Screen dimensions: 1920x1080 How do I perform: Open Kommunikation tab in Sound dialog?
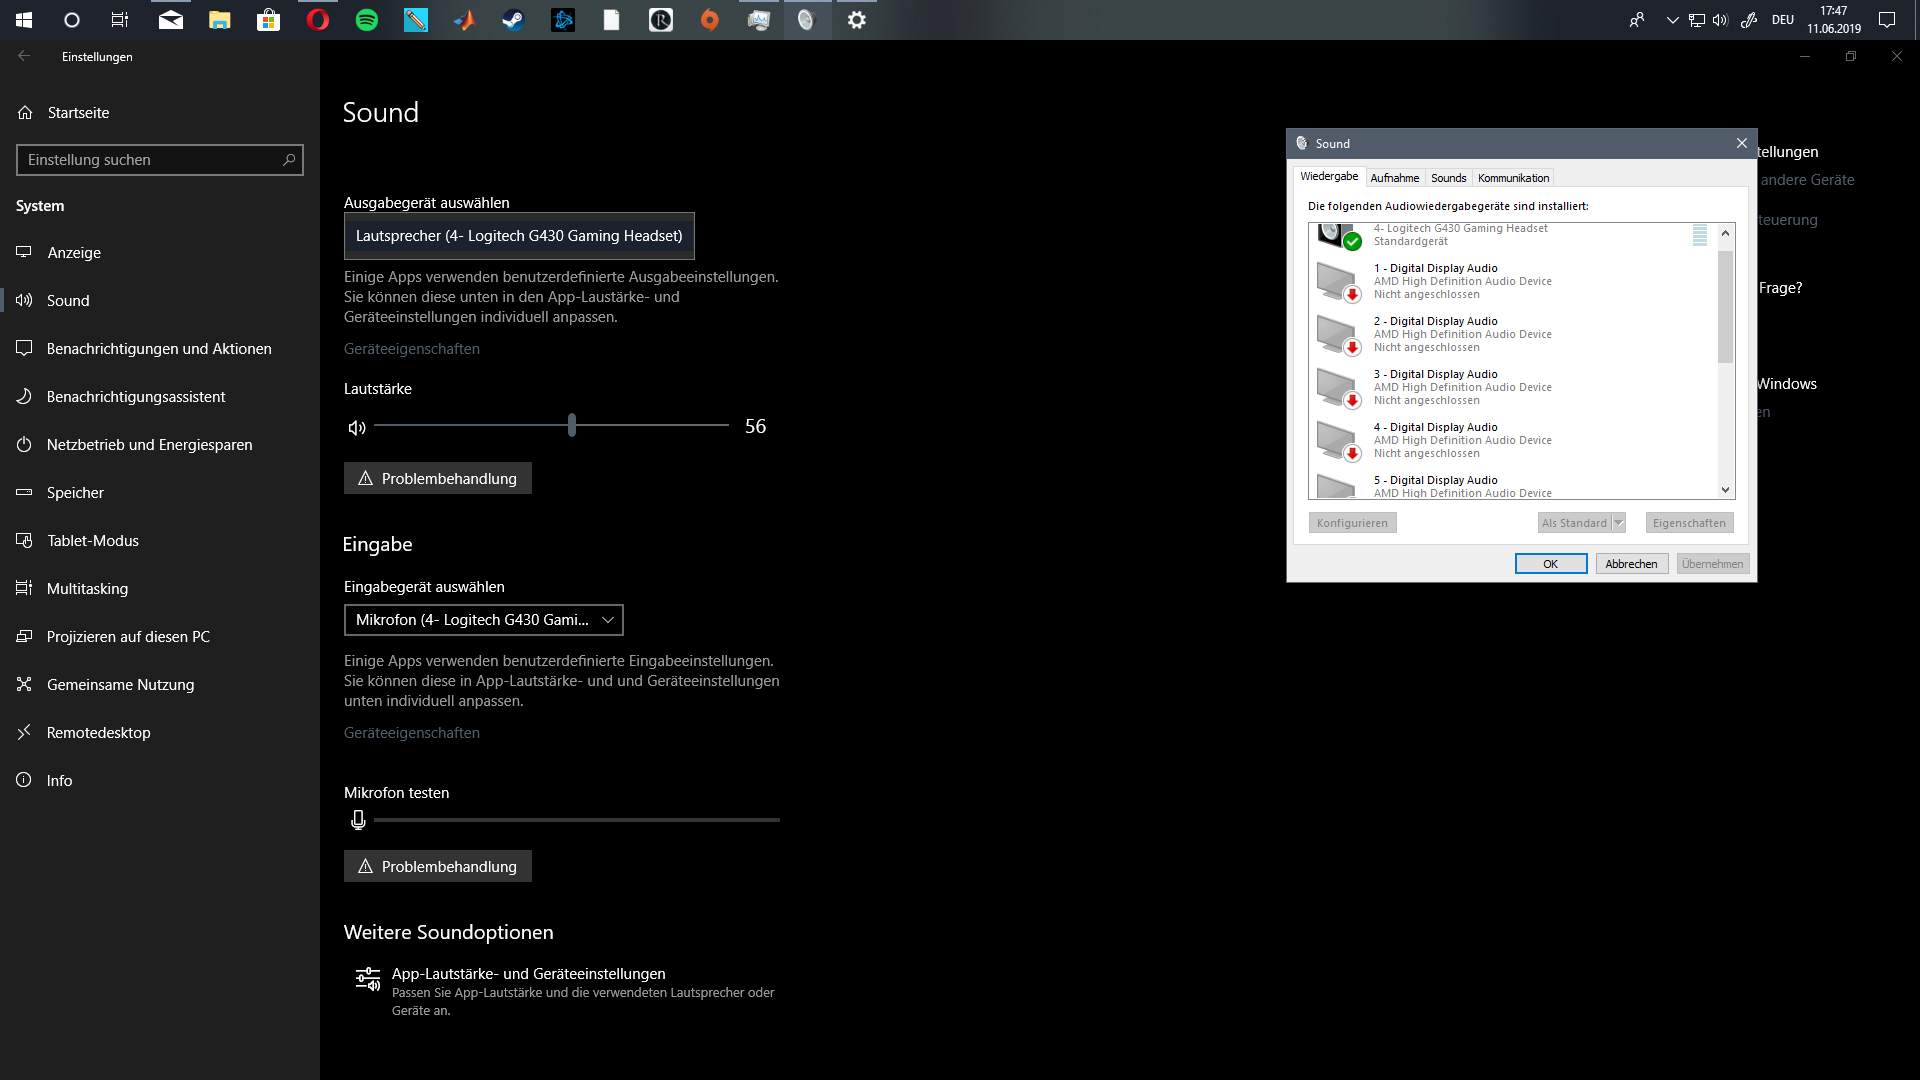(x=1513, y=178)
